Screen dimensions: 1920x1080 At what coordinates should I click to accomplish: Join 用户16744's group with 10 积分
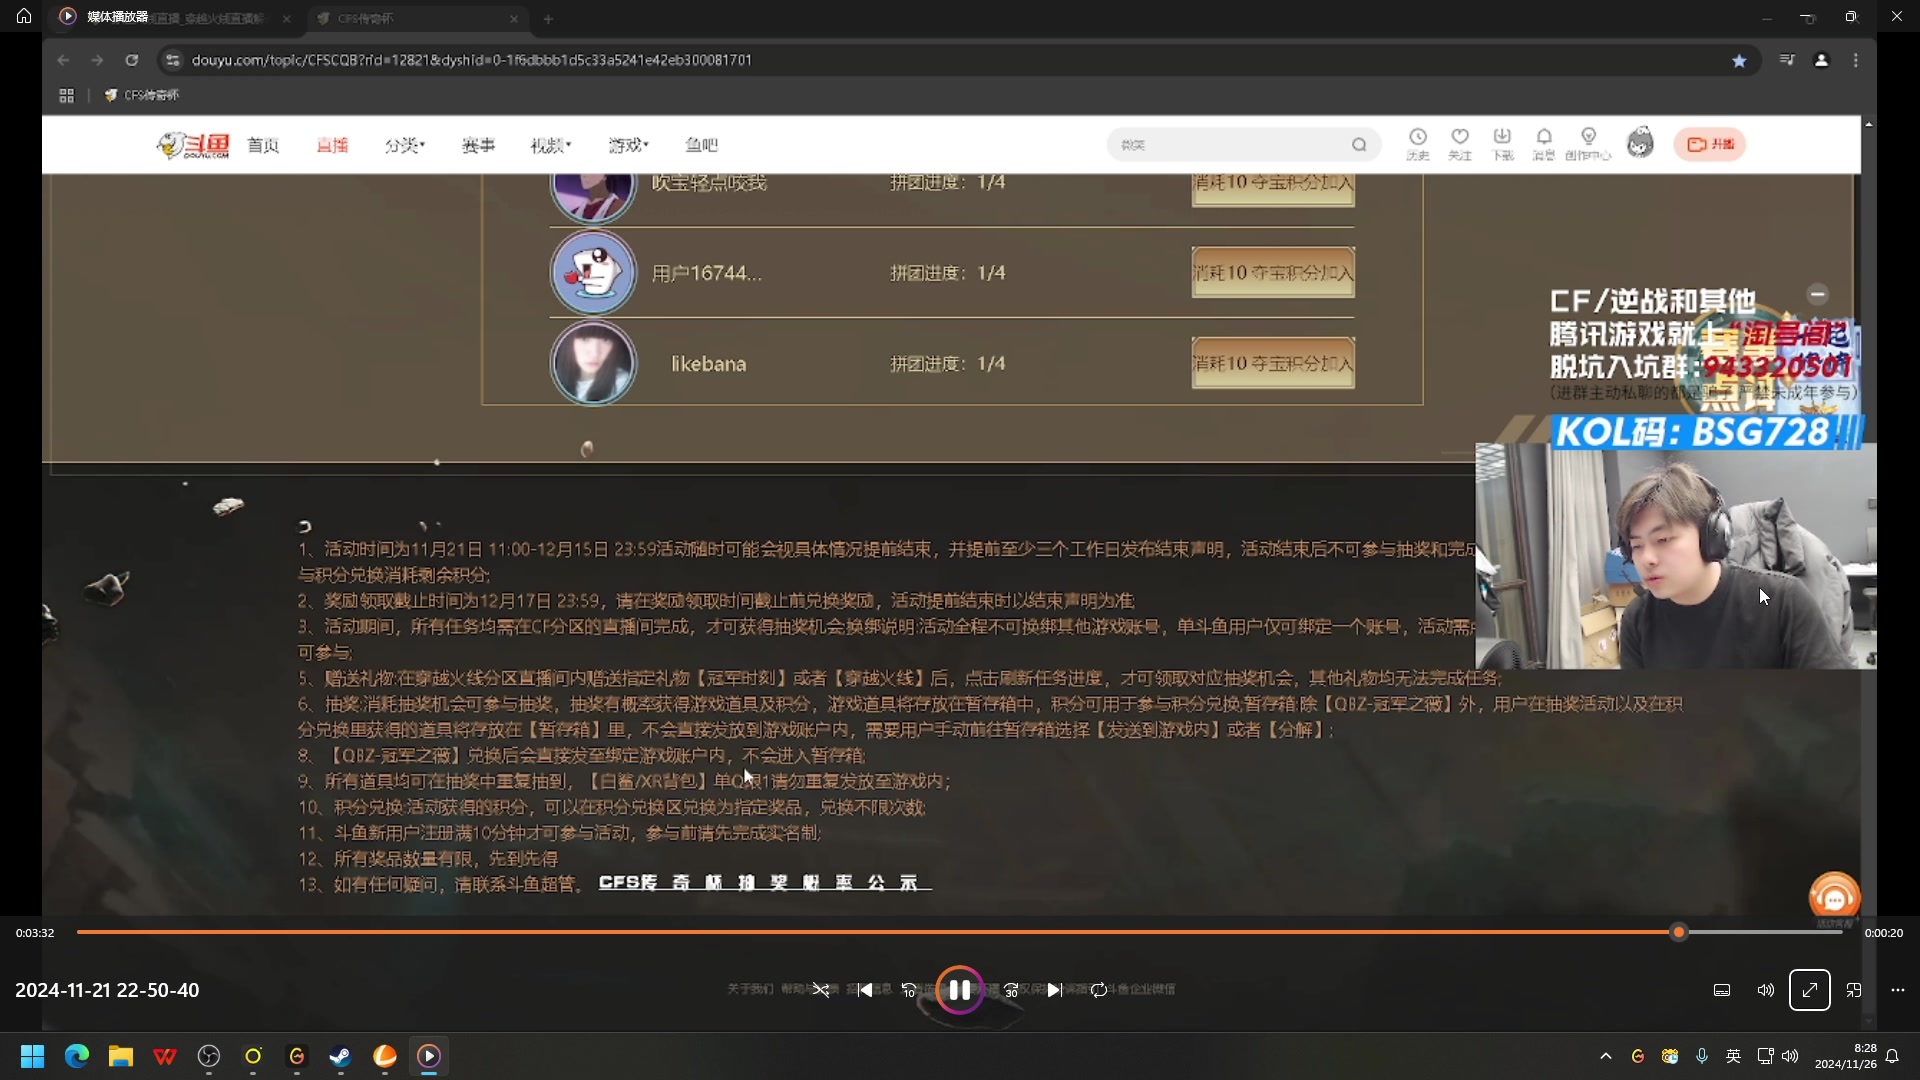1273,273
